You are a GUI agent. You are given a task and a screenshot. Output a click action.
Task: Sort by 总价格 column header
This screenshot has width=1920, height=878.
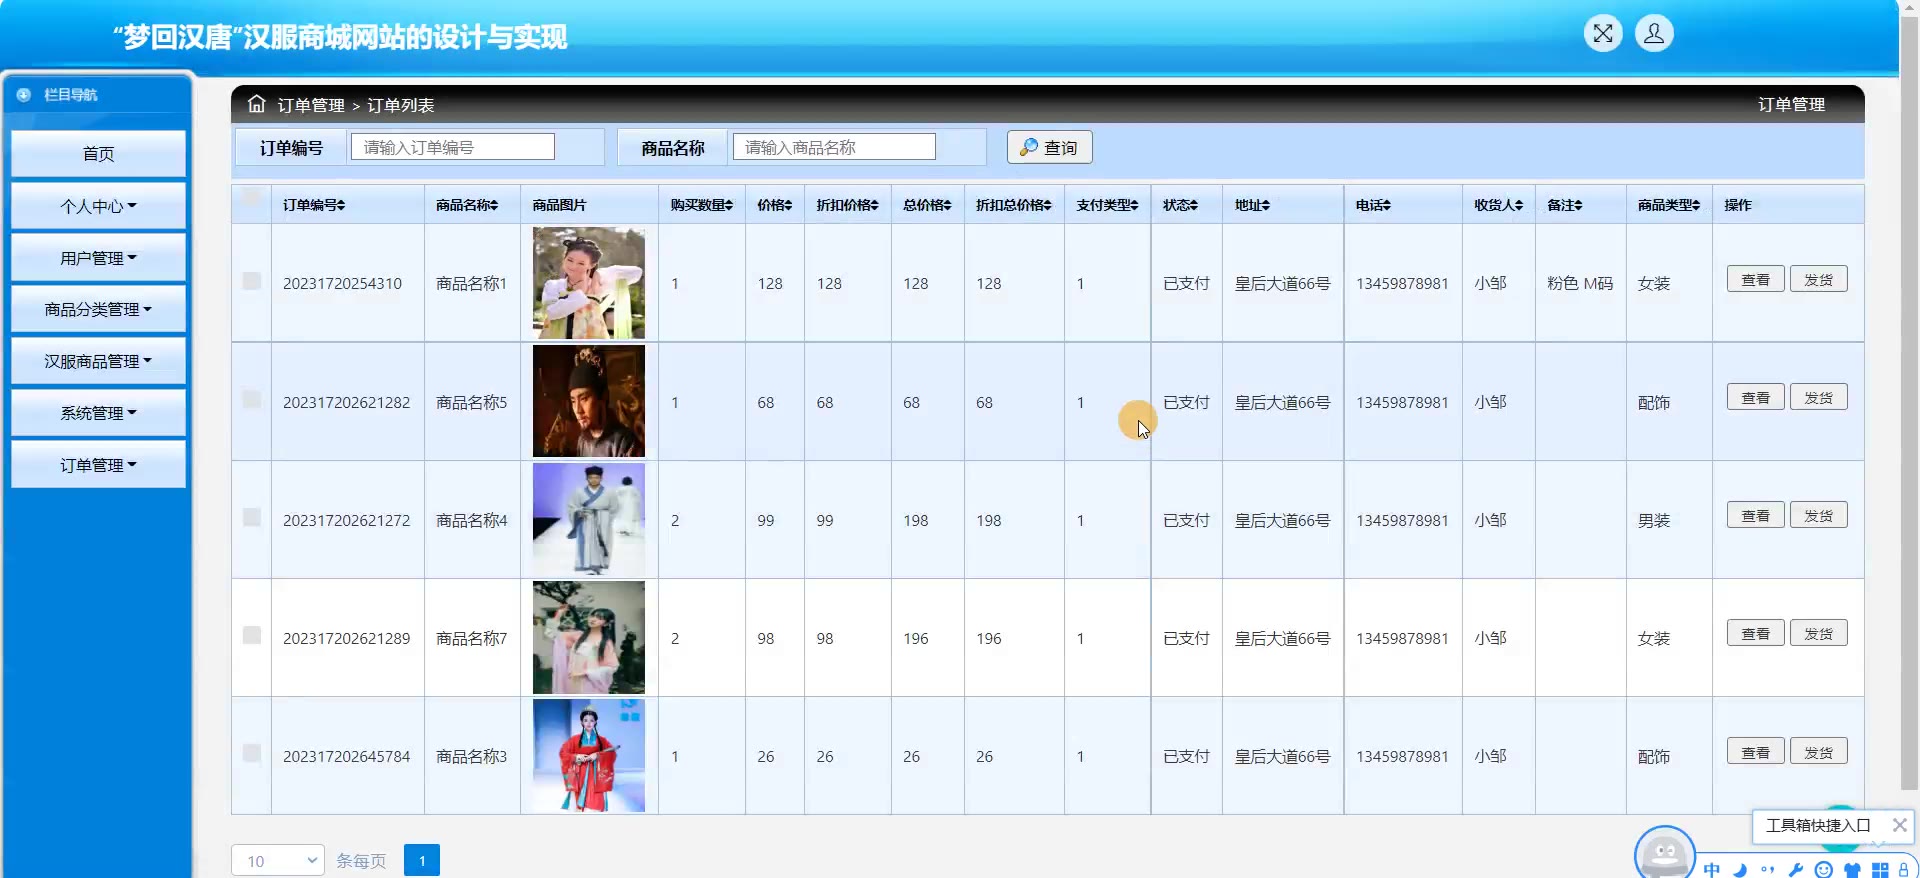tap(927, 205)
